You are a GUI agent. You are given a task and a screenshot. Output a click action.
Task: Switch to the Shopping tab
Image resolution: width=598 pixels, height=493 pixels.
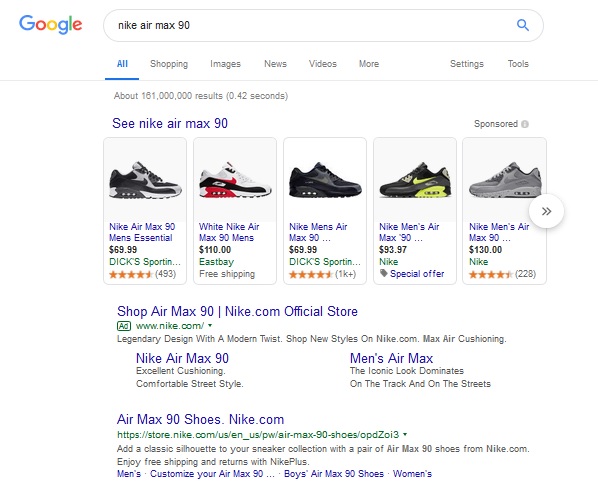(x=169, y=64)
